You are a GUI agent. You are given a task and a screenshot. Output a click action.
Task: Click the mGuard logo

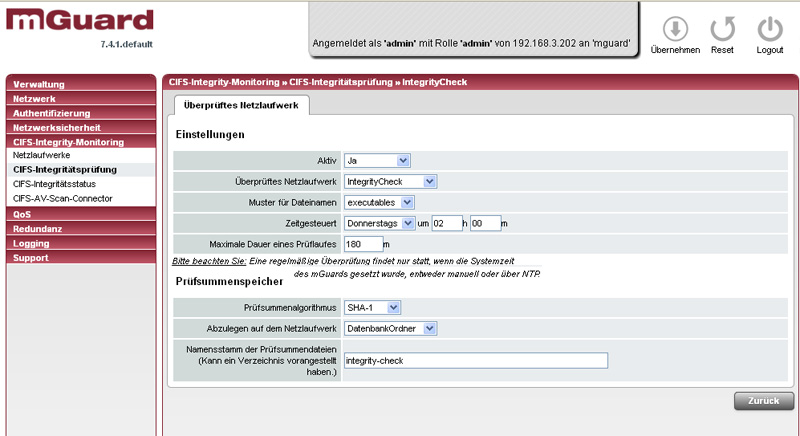(80, 20)
